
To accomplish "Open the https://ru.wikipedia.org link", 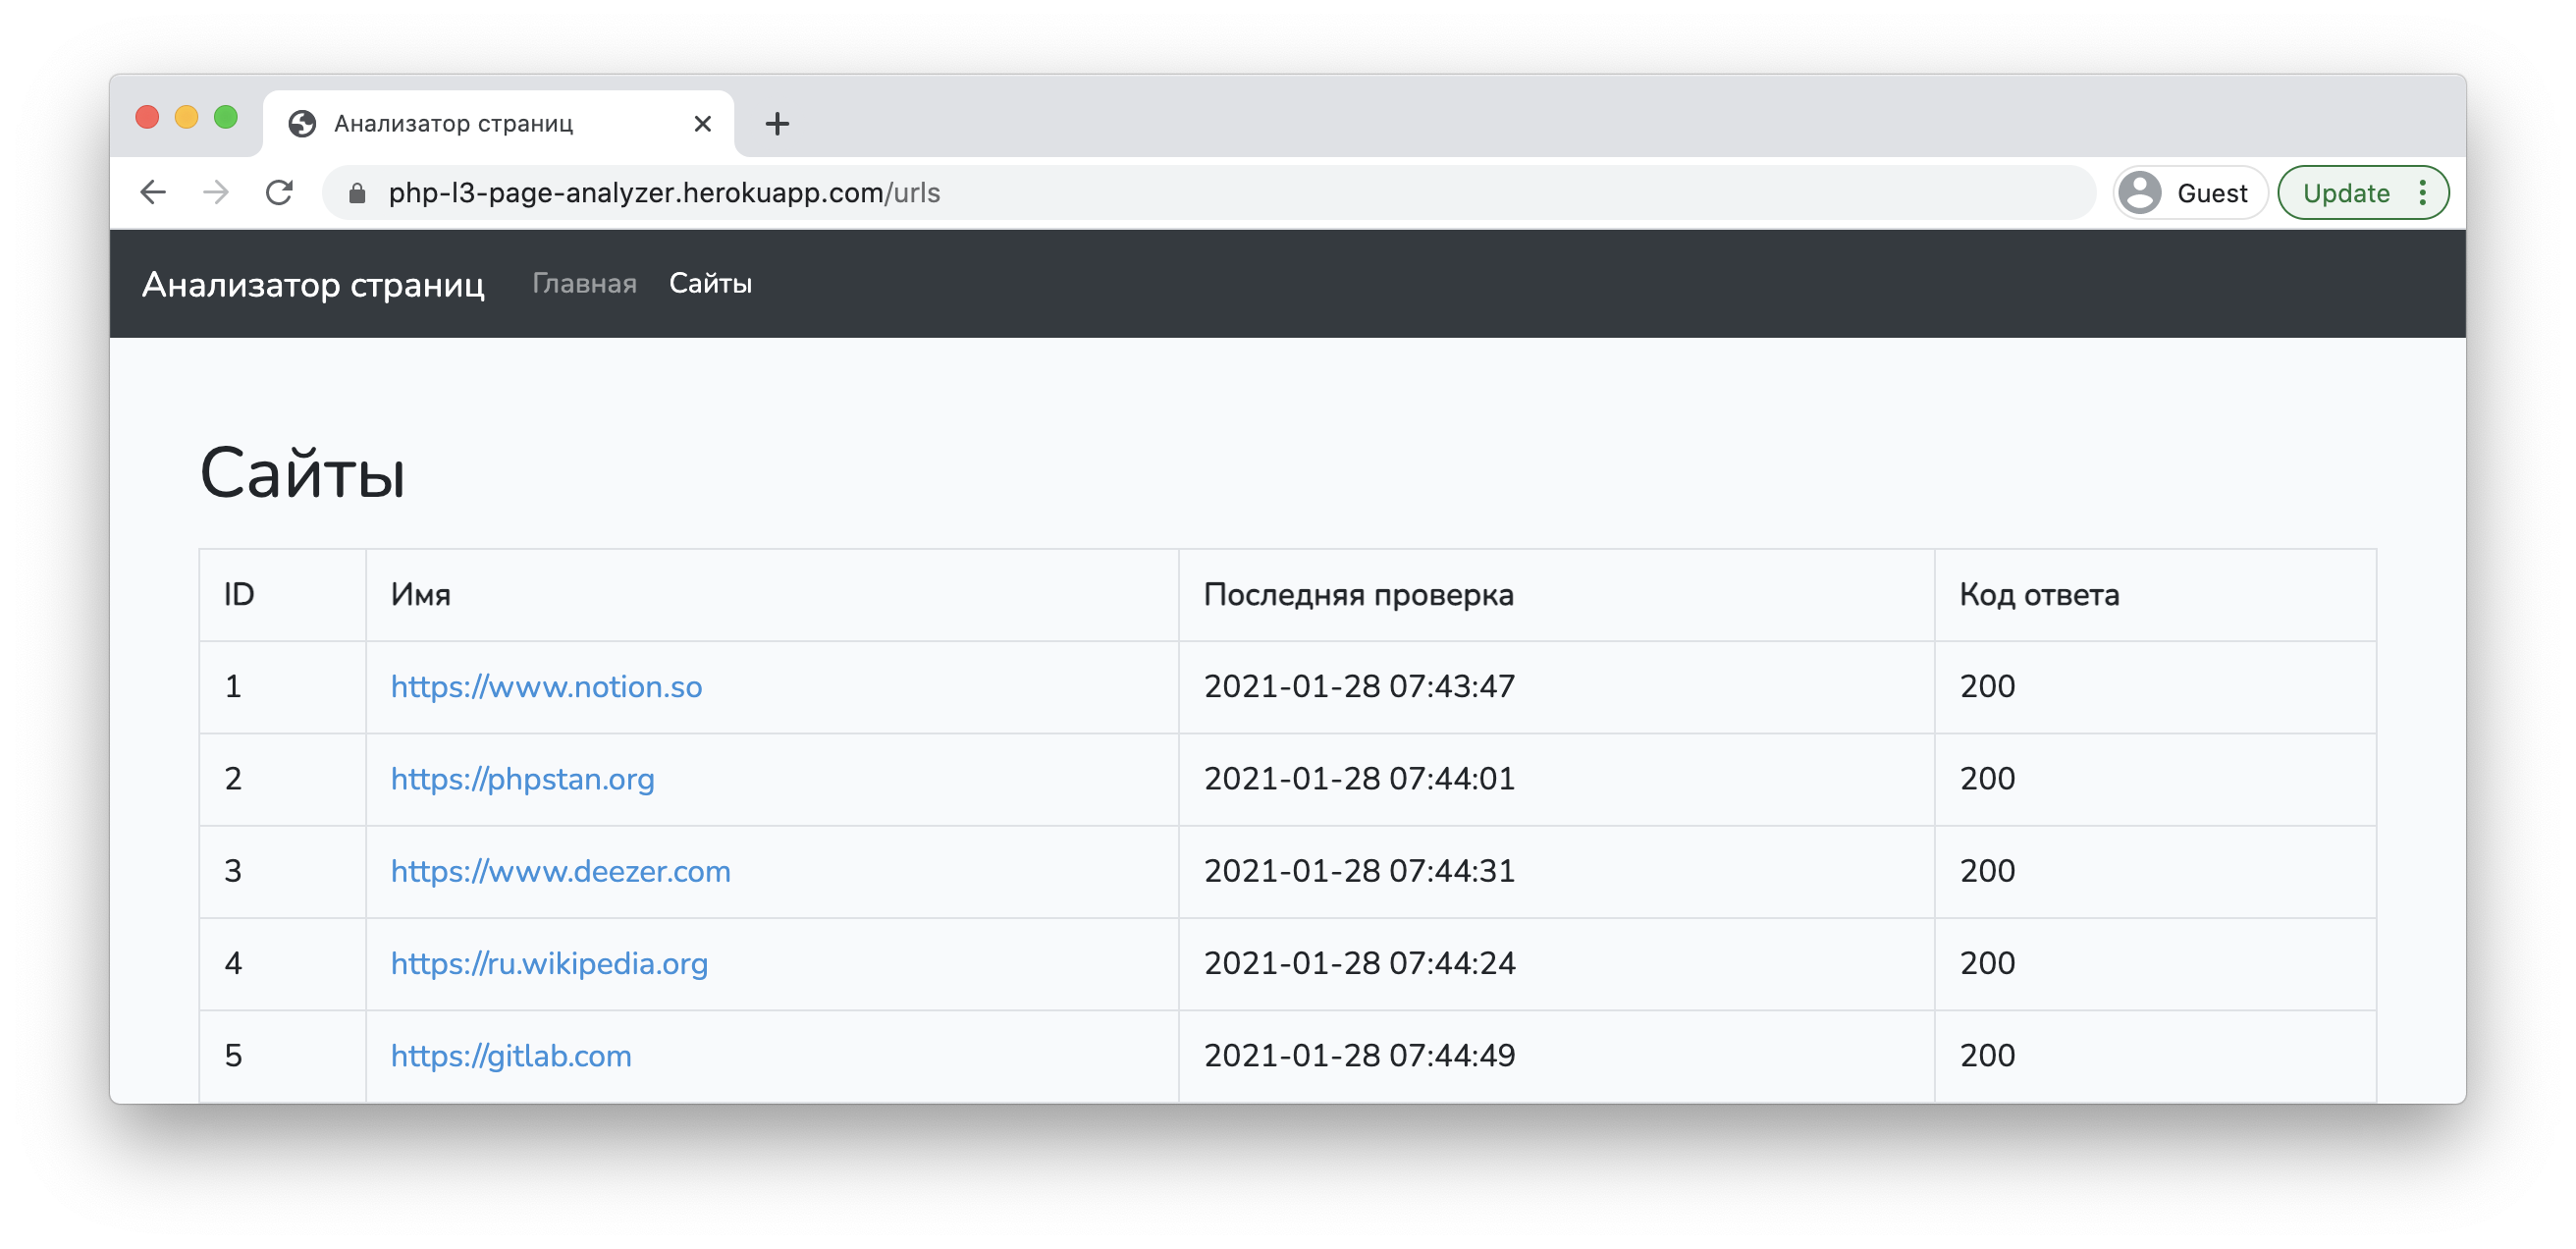I will point(549,963).
